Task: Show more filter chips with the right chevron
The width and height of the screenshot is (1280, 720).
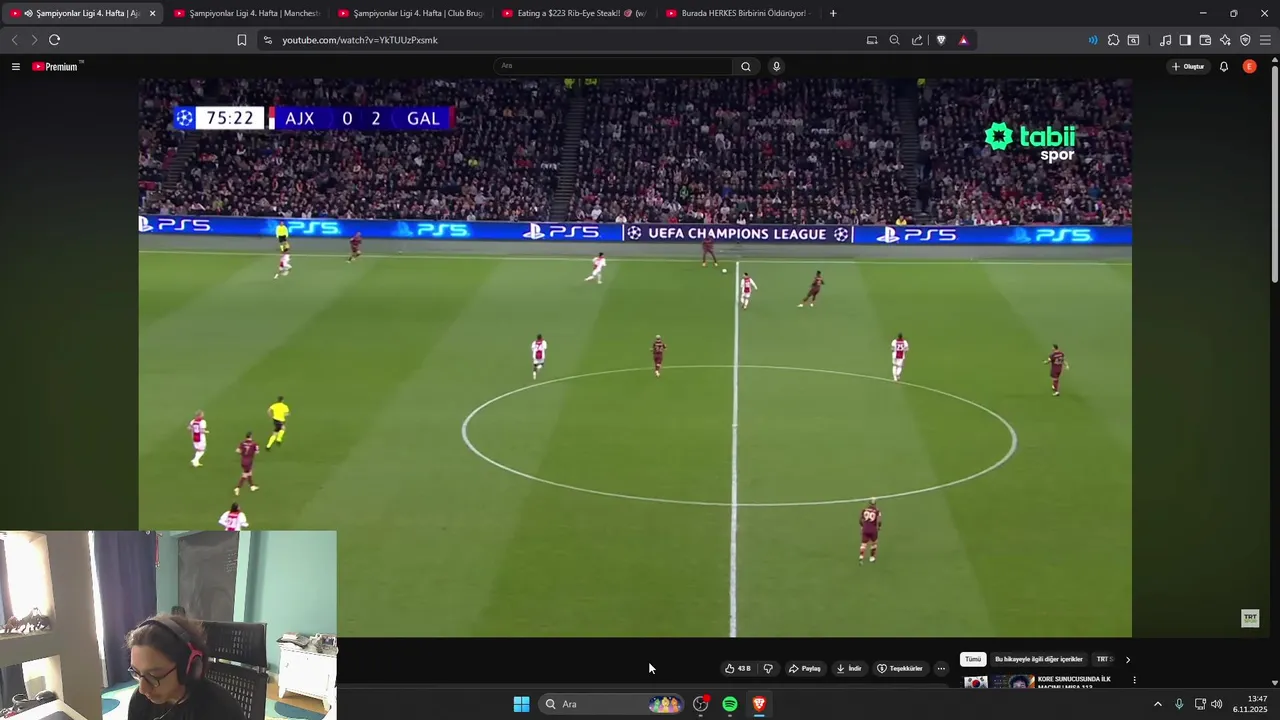Action: [x=1128, y=659]
